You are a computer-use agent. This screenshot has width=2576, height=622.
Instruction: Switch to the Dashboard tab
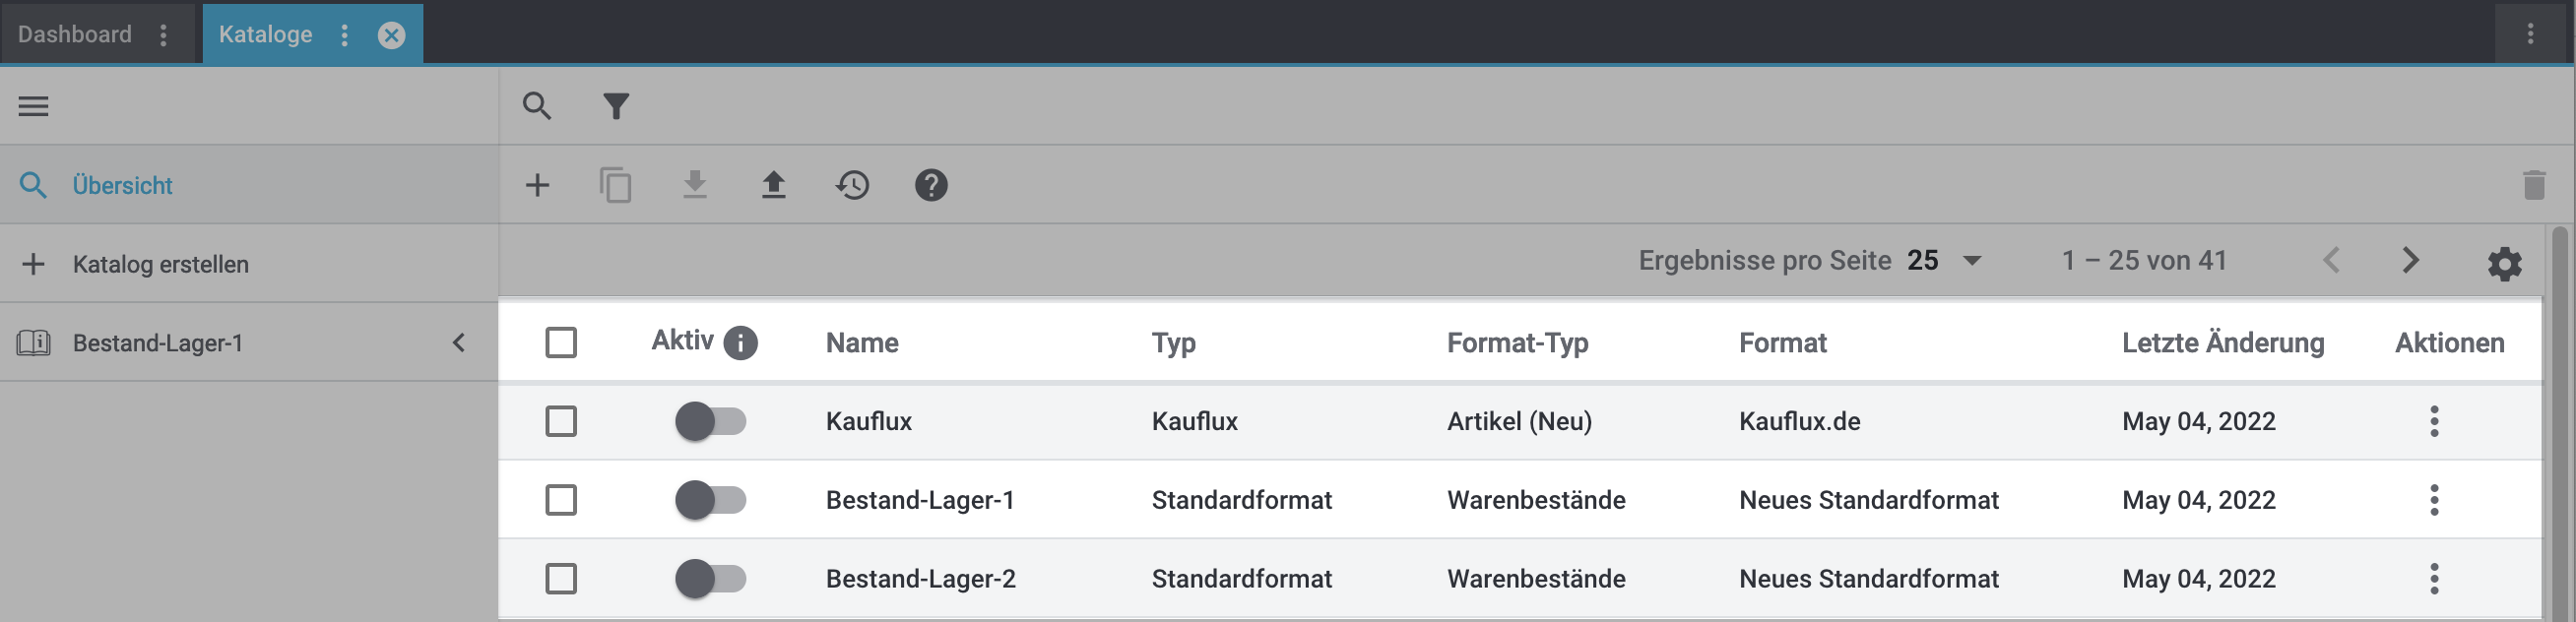click(75, 34)
